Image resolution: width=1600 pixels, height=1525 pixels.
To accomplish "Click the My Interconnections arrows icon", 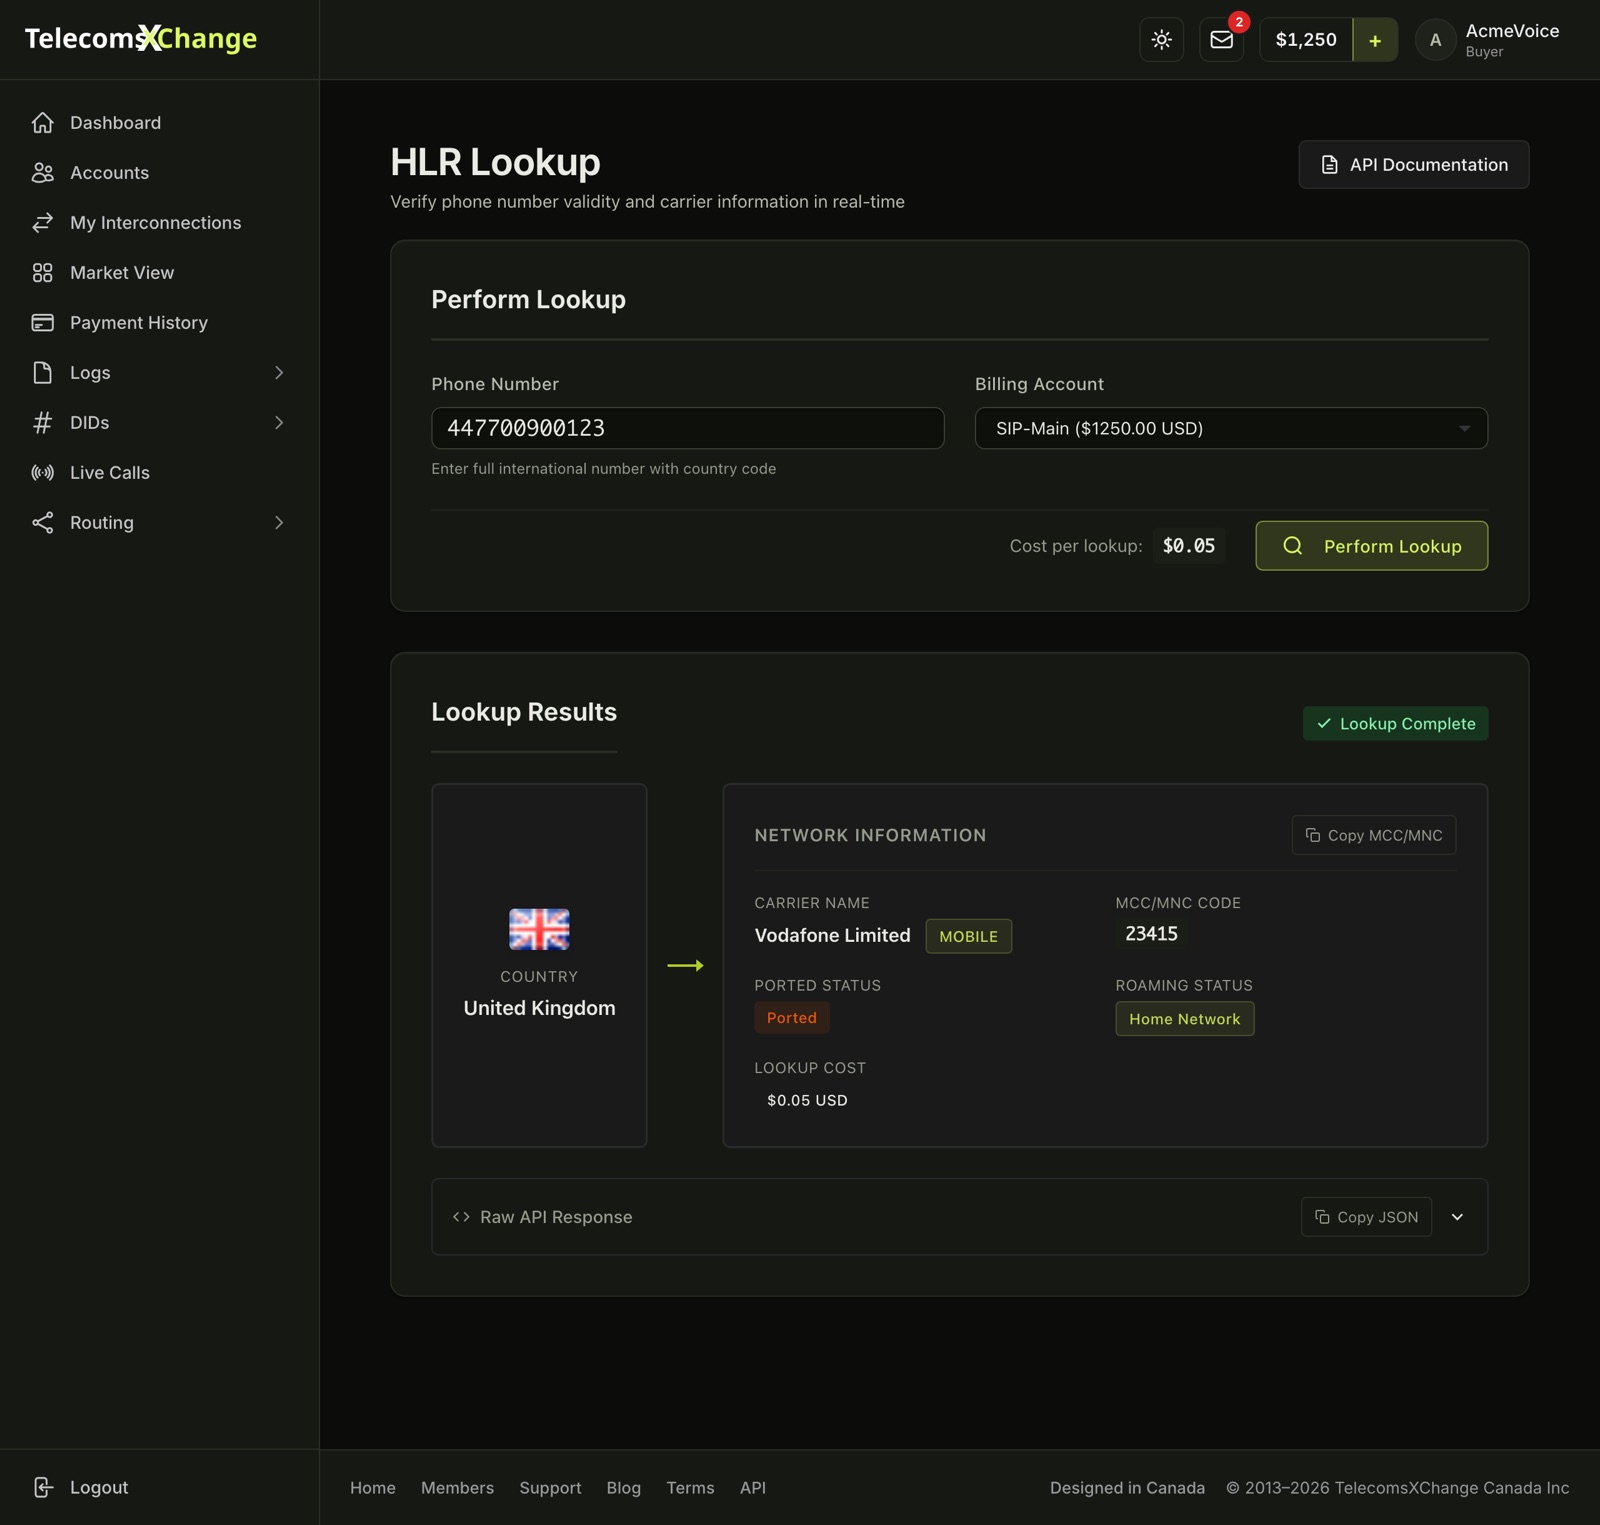I will coord(42,222).
